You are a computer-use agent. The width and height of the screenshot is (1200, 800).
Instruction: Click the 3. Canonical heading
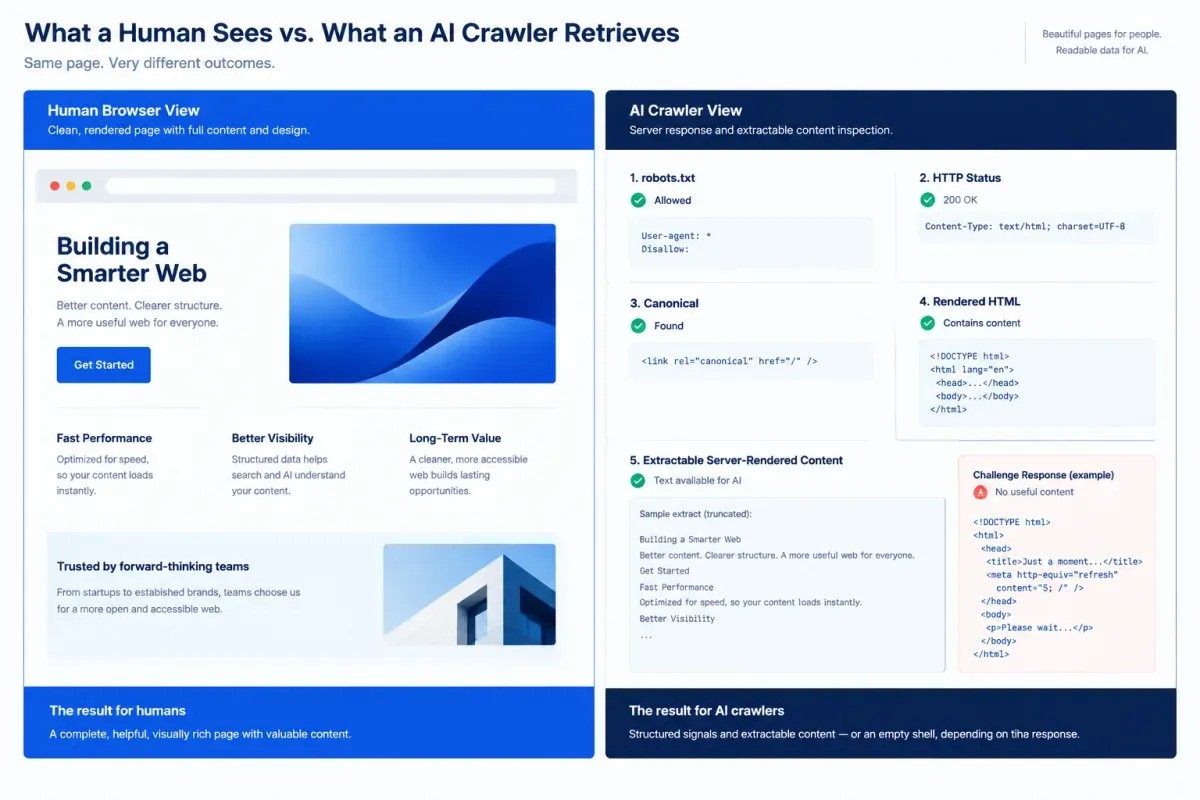coord(664,303)
